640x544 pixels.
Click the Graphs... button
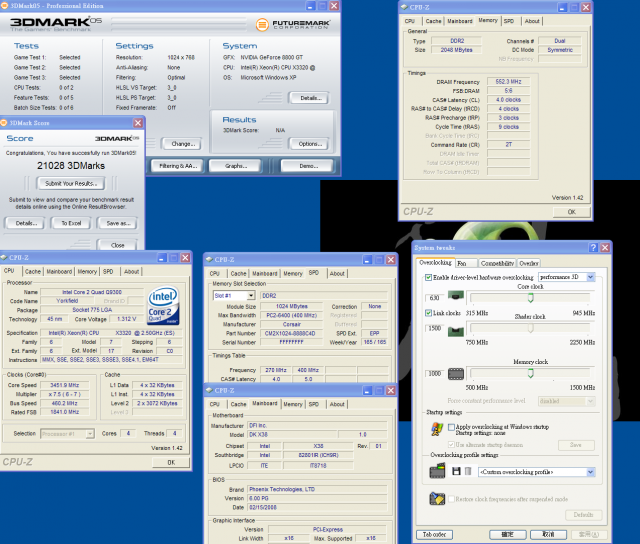tap(236, 166)
